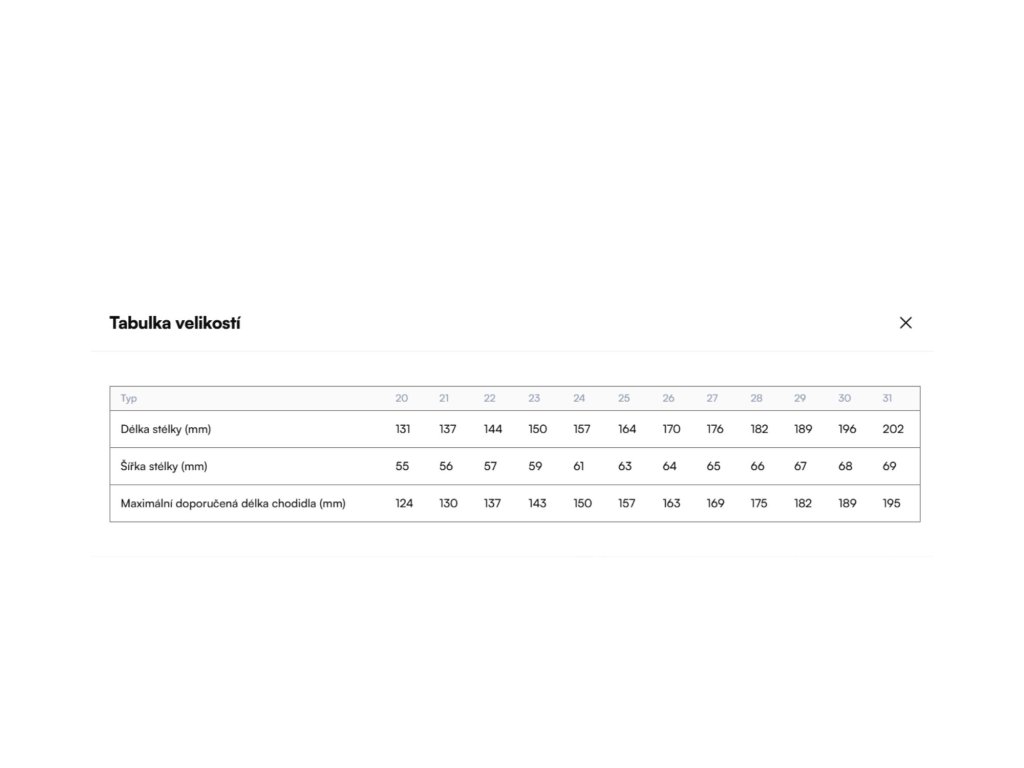Select size 20 column header
The height and width of the screenshot is (768, 1024).
pyautogui.click(x=402, y=398)
